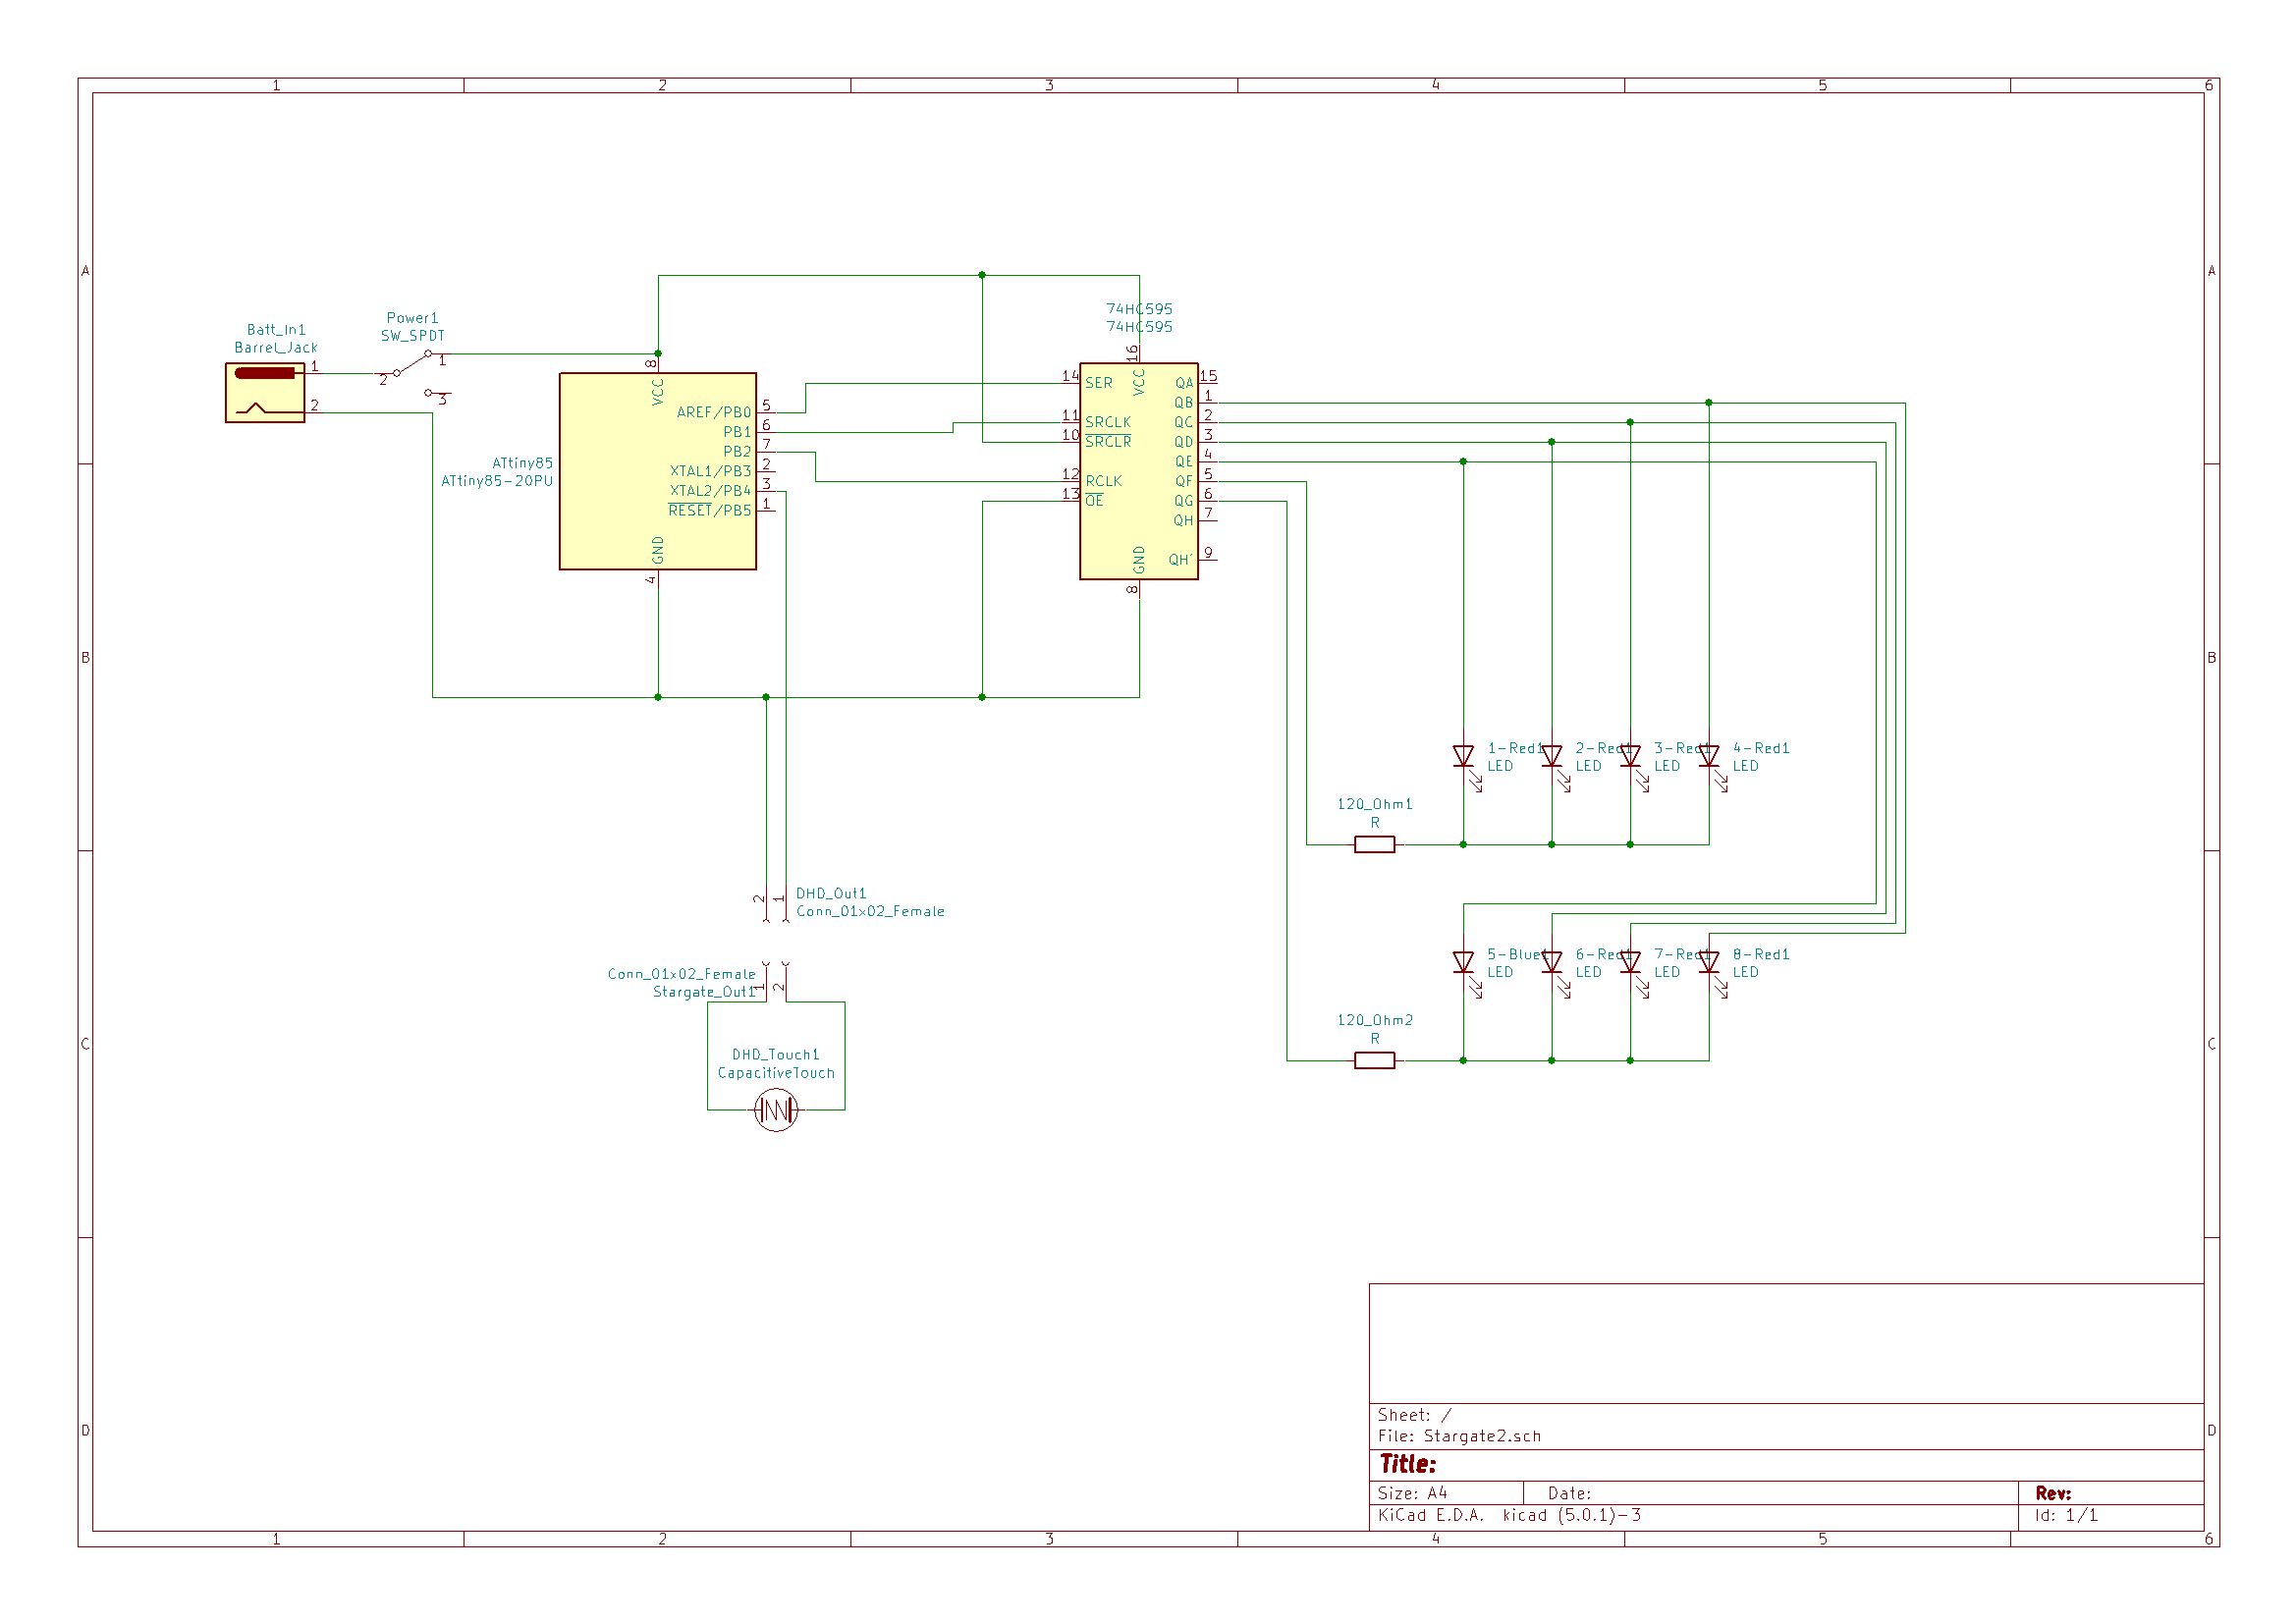The image size is (2296, 1623).
Task: Click the File: Stargate2.sch text
Action: (1459, 1436)
